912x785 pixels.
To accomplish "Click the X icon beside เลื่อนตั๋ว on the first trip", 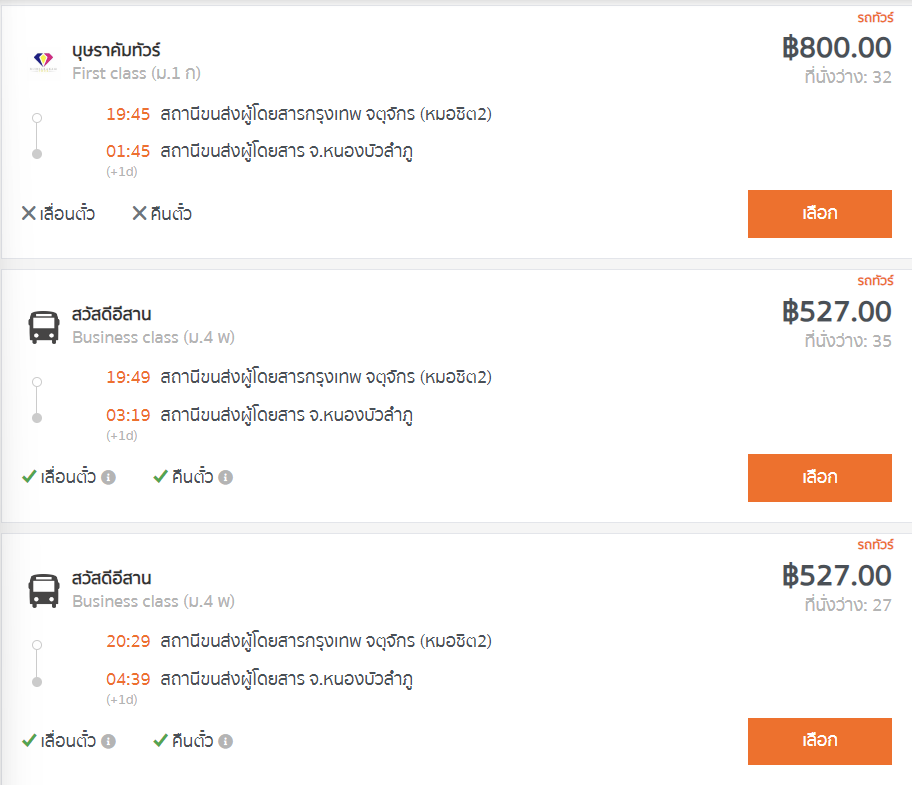I will pyautogui.click(x=28, y=213).
